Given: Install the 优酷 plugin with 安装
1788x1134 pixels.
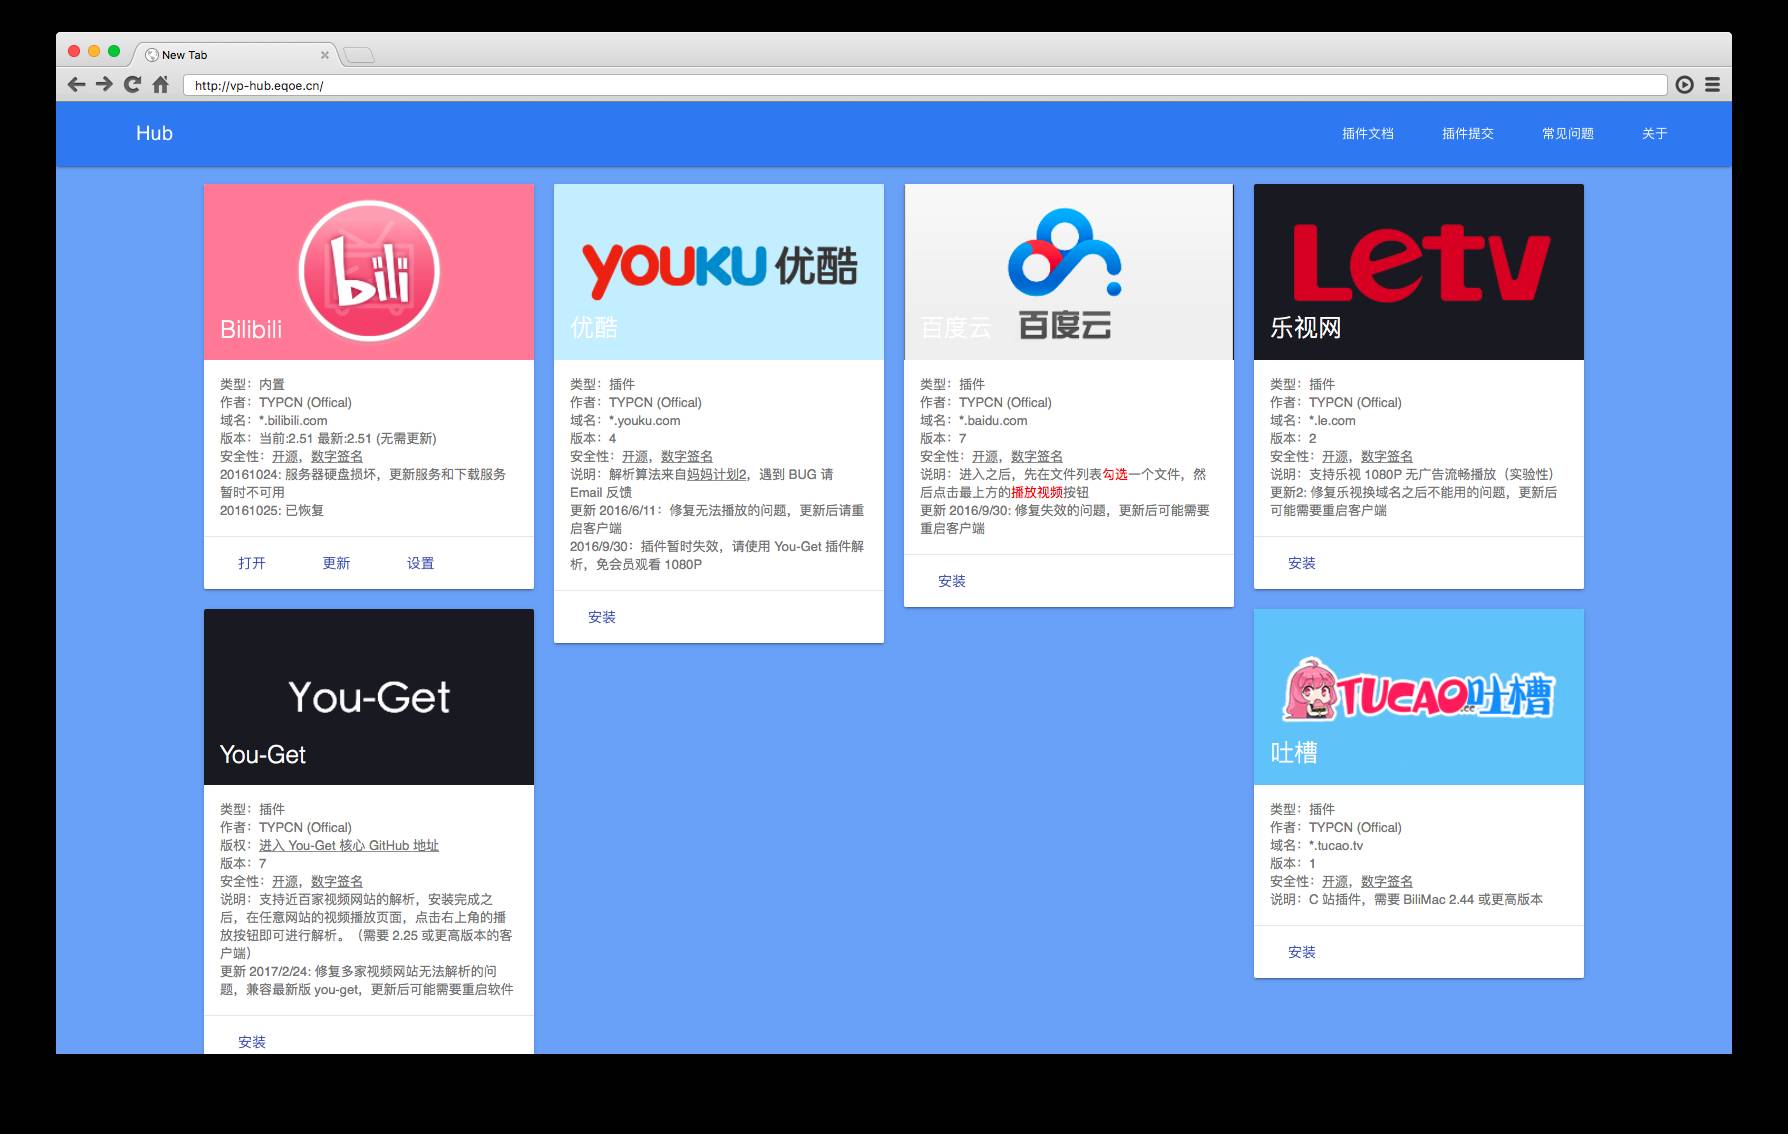Looking at the screenshot, I should 602,617.
